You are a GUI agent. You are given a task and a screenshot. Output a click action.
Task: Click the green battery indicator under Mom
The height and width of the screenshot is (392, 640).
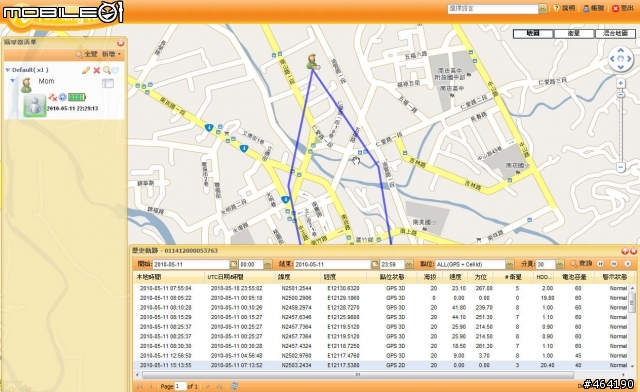77,97
